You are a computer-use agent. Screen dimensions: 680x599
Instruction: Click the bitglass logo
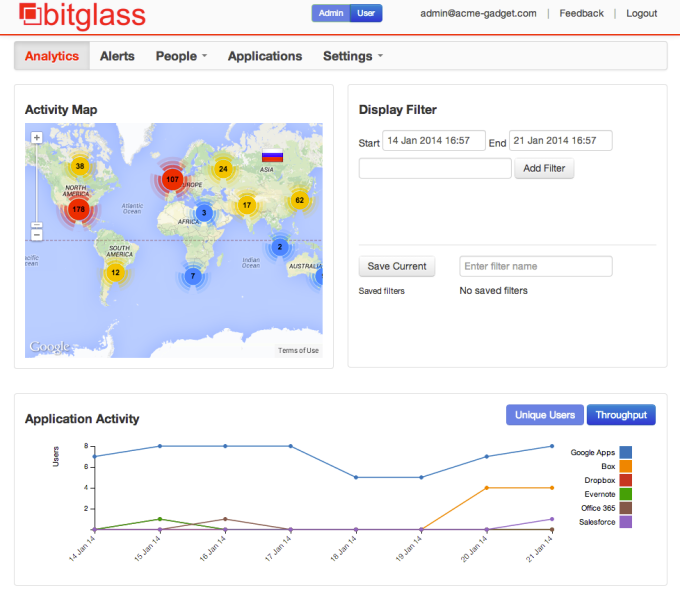pos(82,16)
